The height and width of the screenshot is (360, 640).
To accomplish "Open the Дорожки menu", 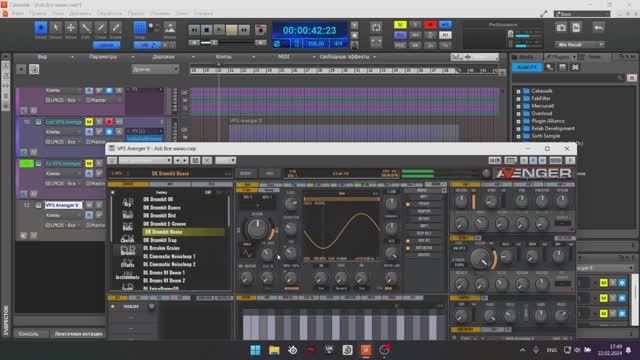I will coord(163,57).
